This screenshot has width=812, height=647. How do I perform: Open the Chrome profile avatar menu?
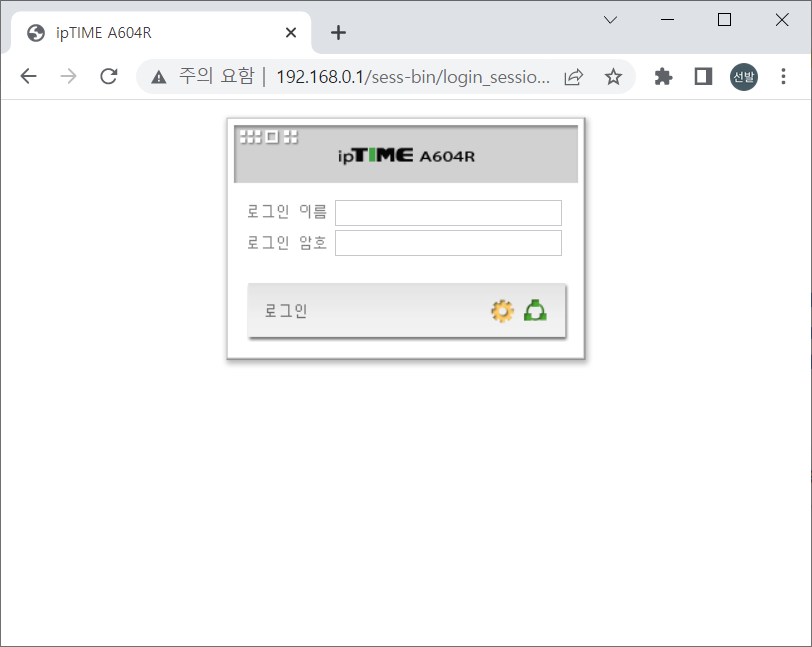(744, 77)
